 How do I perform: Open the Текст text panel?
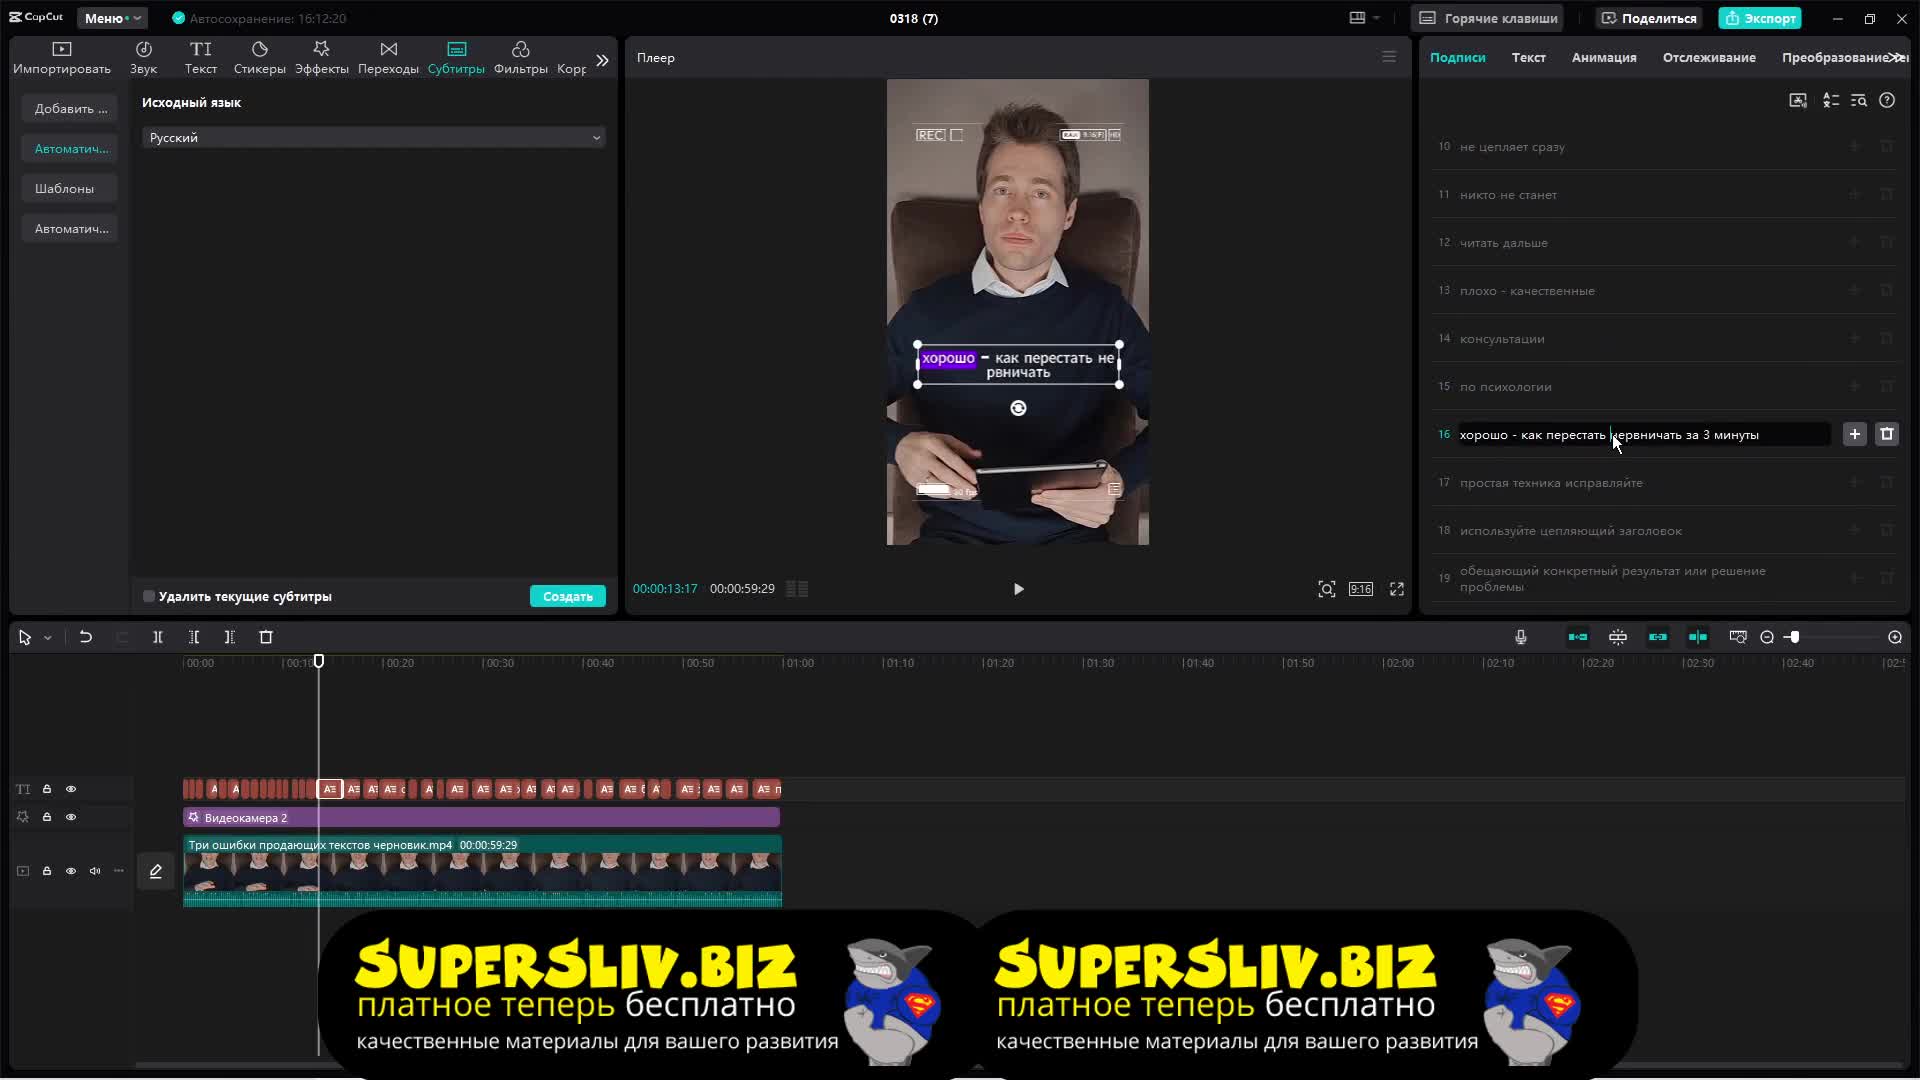click(x=201, y=58)
